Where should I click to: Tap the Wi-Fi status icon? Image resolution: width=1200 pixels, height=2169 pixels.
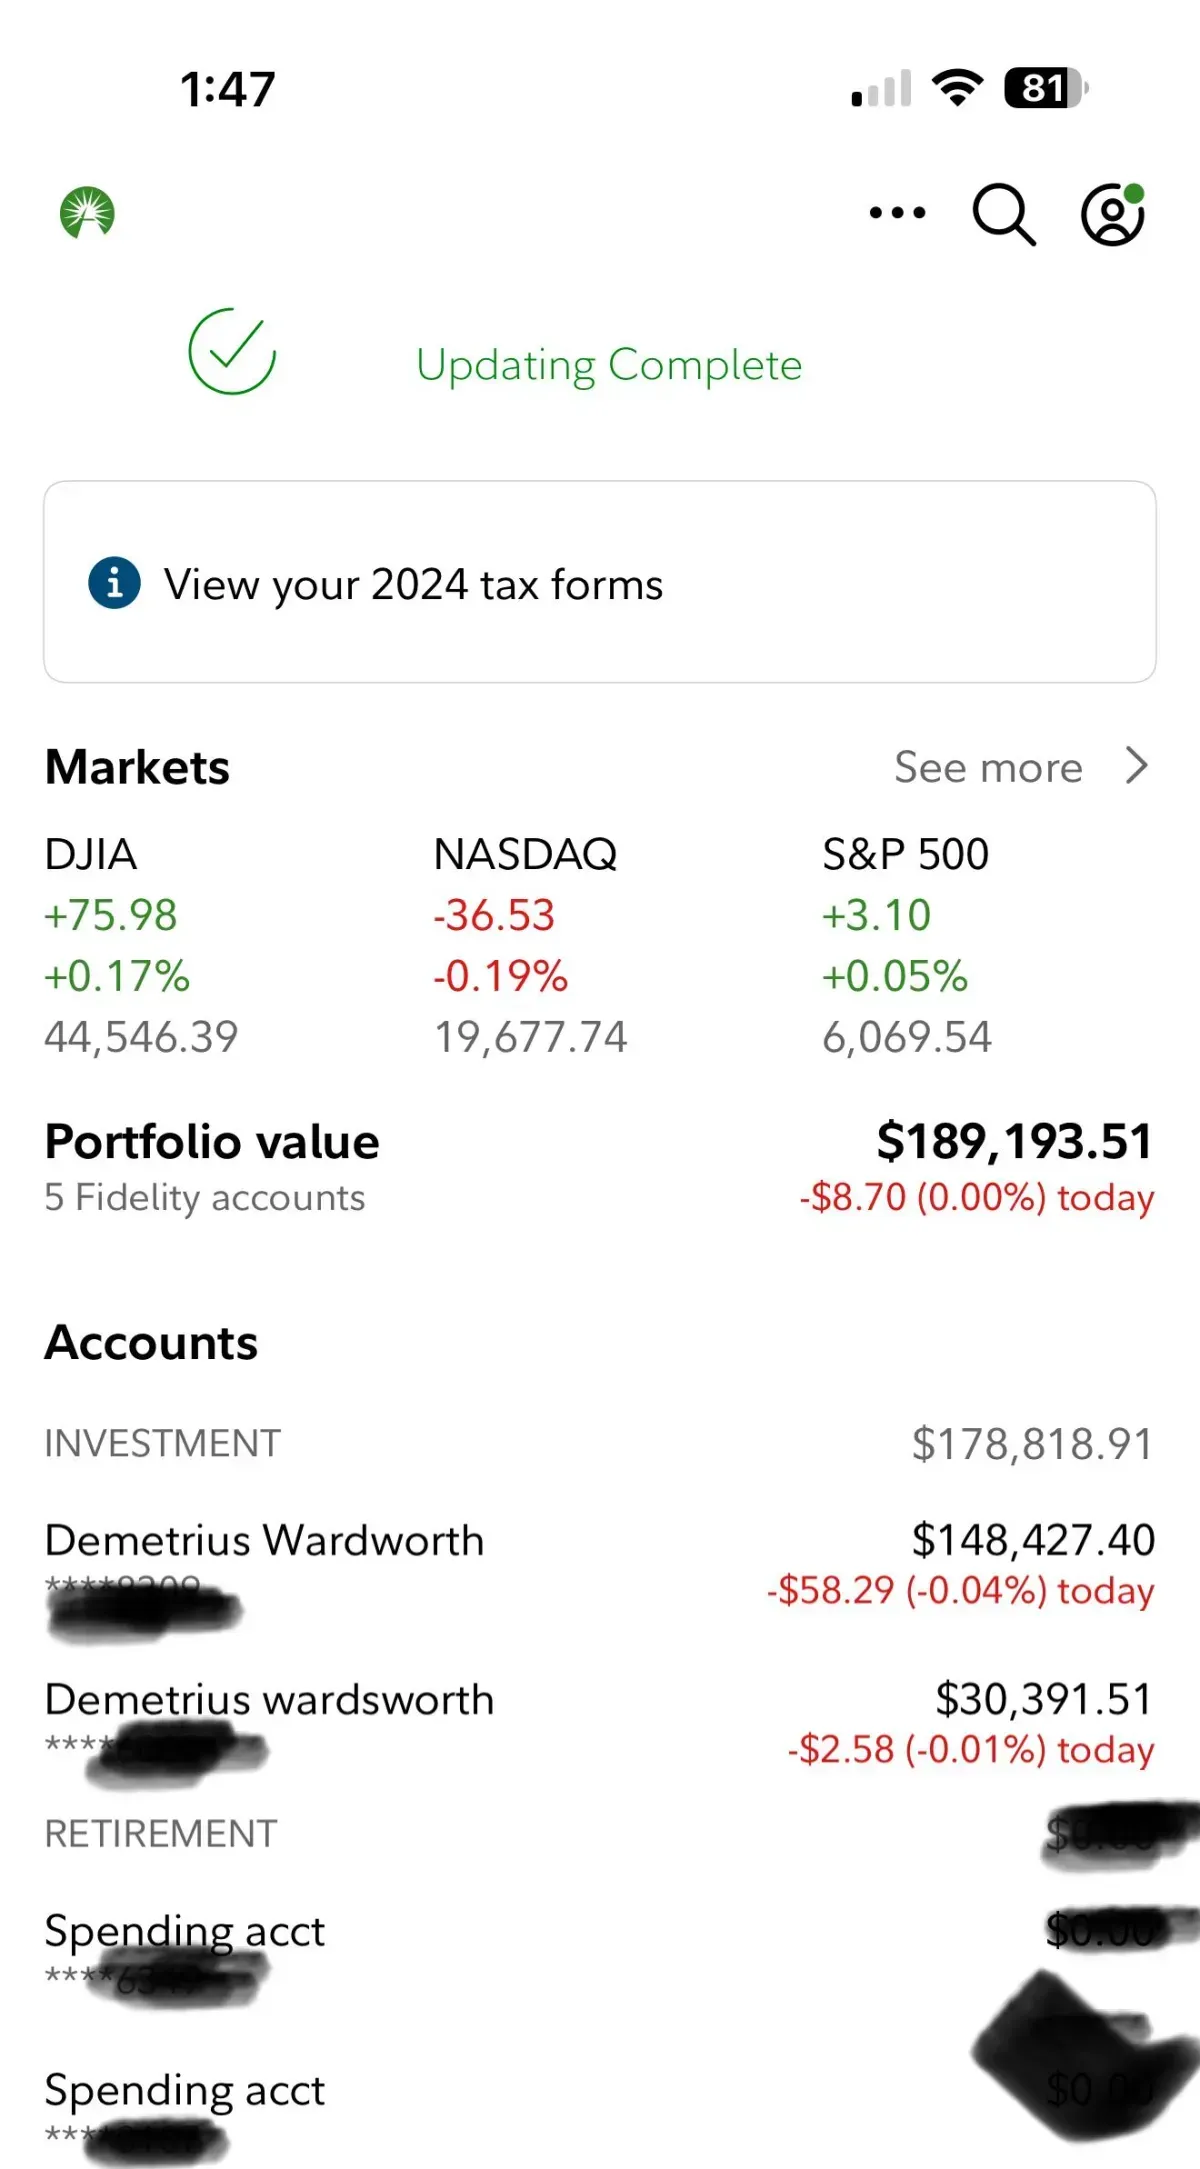tap(957, 88)
